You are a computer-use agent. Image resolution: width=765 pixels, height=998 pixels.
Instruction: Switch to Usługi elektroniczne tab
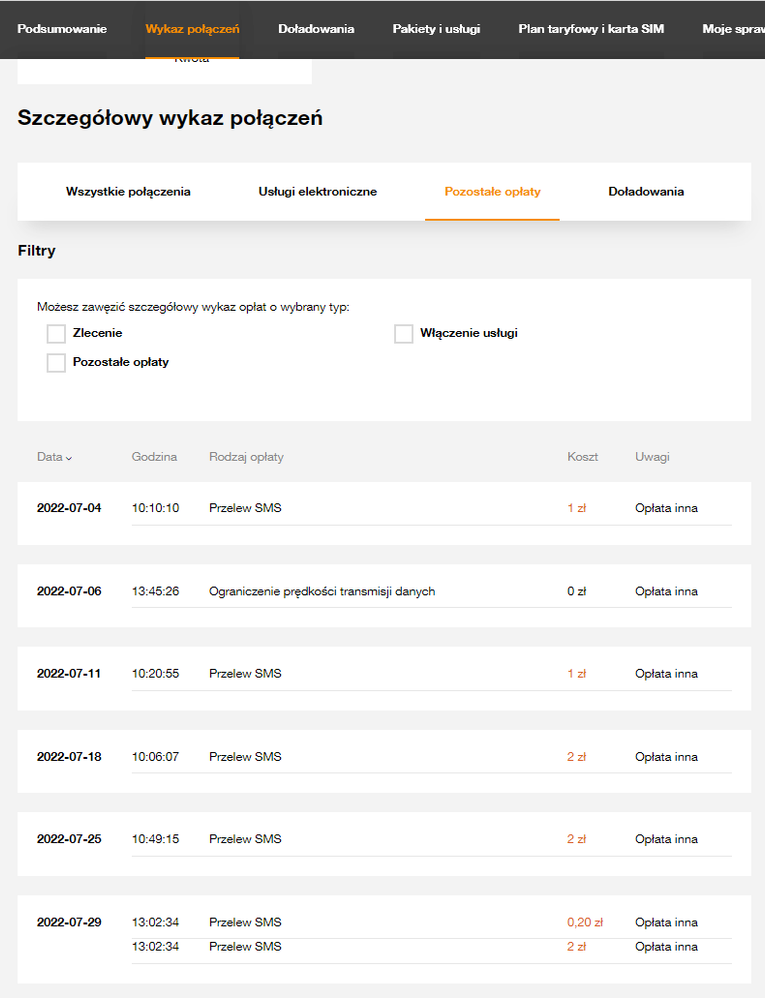click(x=318, y=191)
